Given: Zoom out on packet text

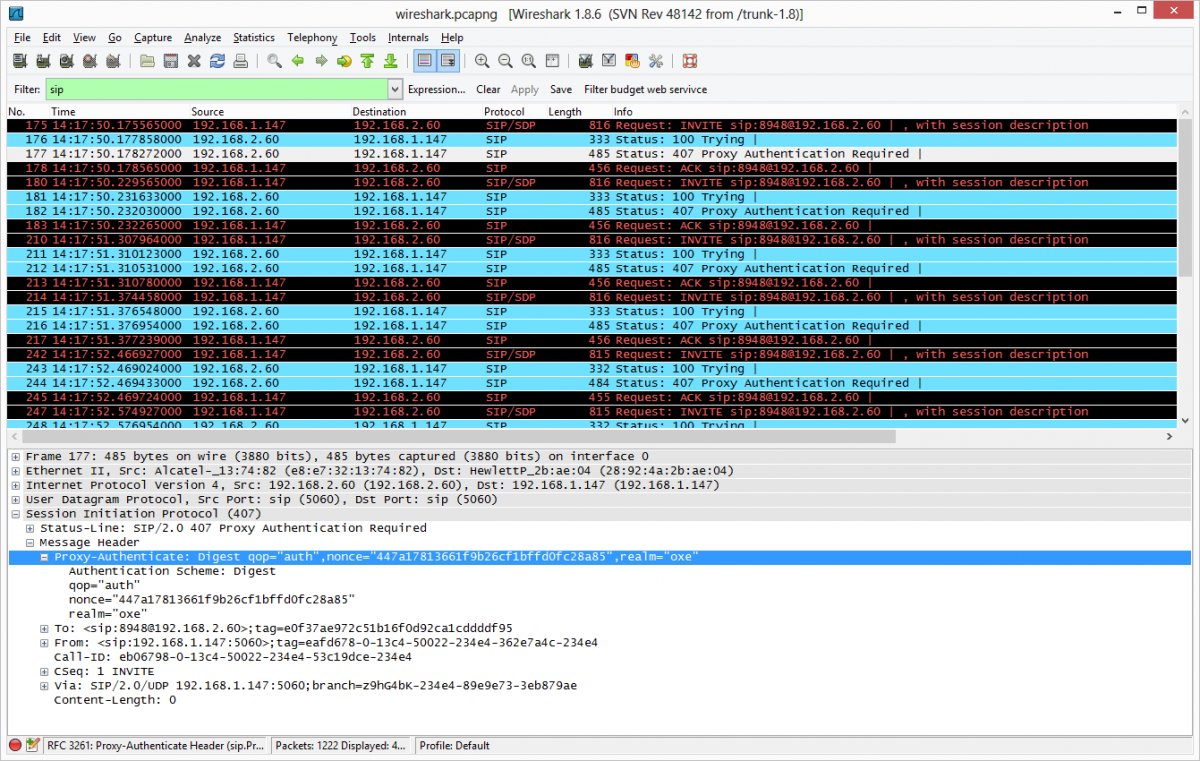Looking at the screenshot, I should [x=505, y=61].
